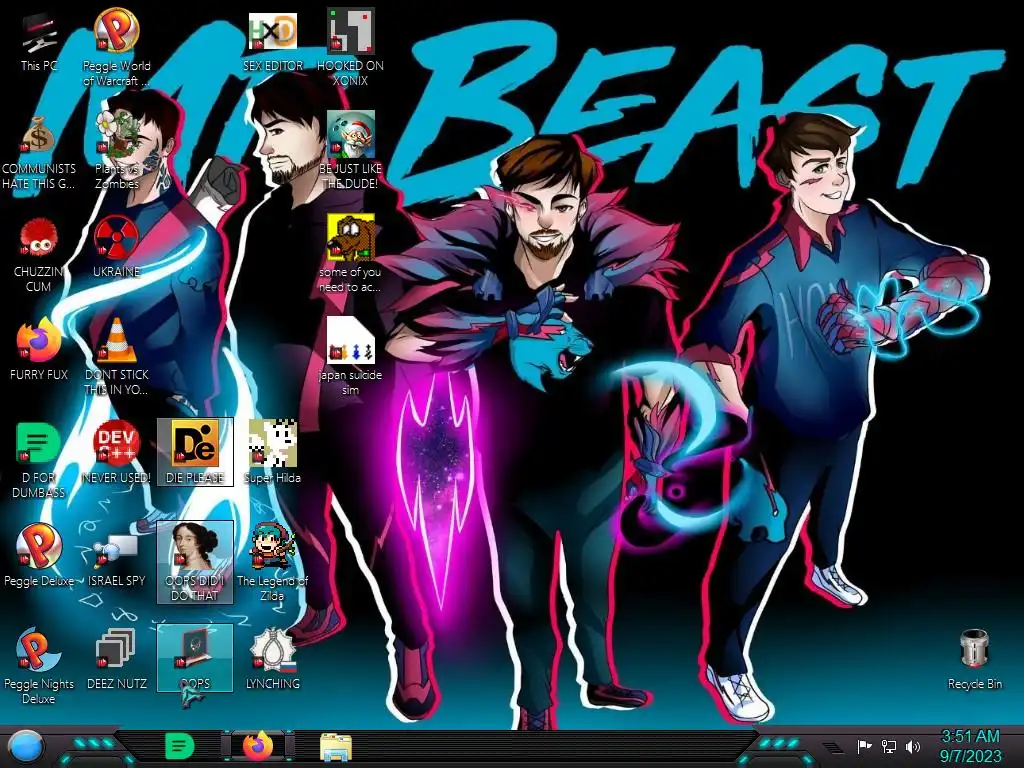Switch to Firefox in the taskbar
1024x768 pixels.
click(258, 746)
